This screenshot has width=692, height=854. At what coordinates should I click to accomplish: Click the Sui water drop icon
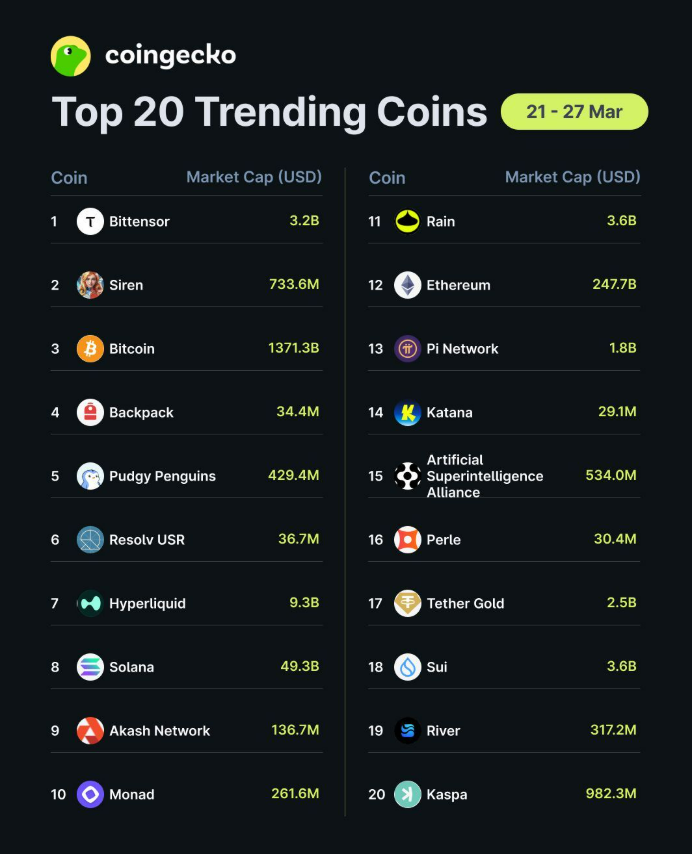(407, 667)
